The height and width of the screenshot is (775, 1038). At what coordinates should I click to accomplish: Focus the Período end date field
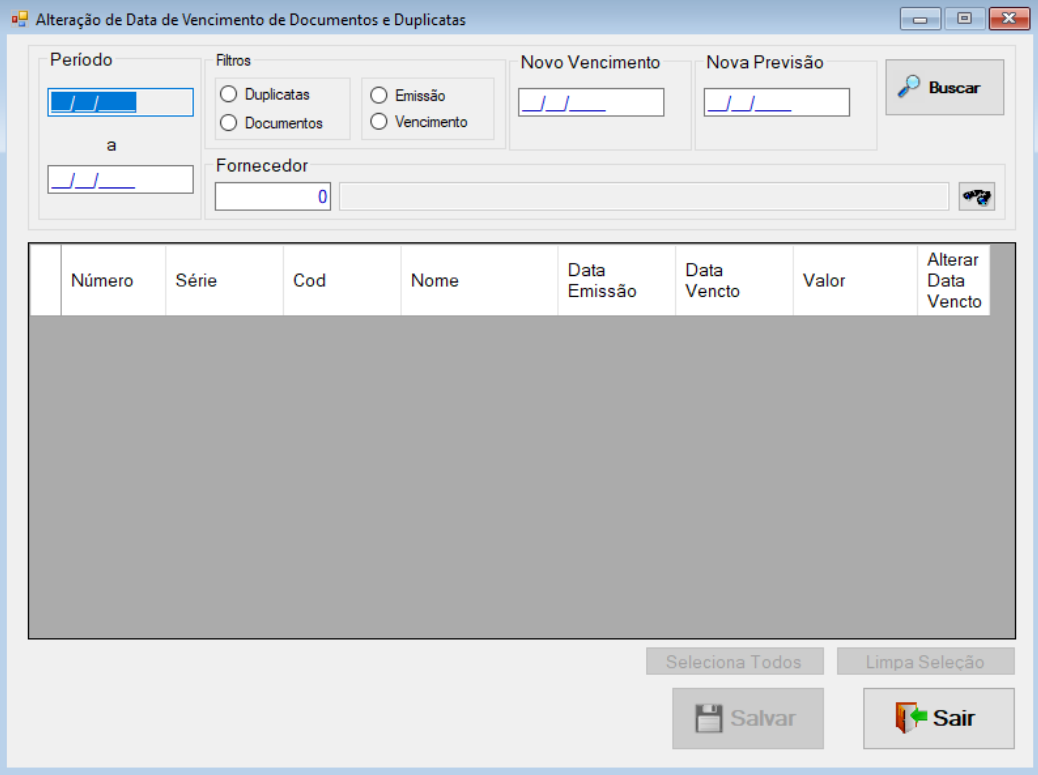pos(120,179)
